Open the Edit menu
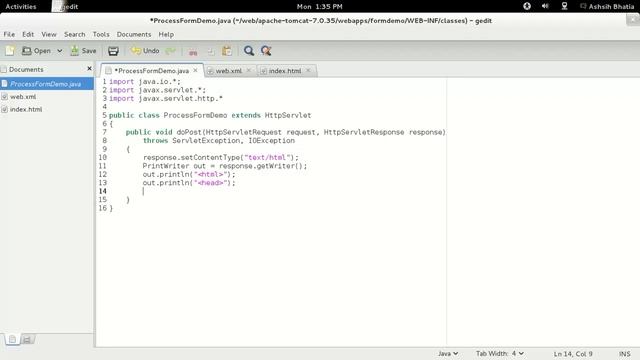The width and height of the screenshot is (640, 360). 28,34
